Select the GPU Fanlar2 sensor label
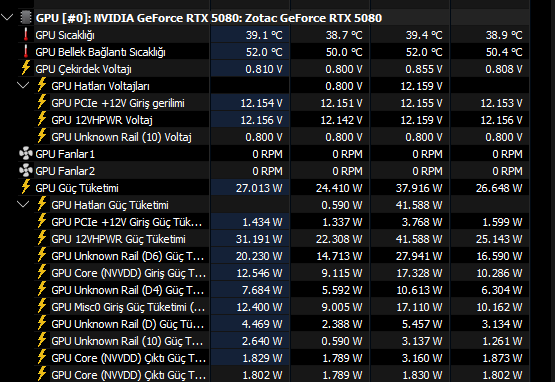Viewport: 555px width, 382px height. pos(65,171)
